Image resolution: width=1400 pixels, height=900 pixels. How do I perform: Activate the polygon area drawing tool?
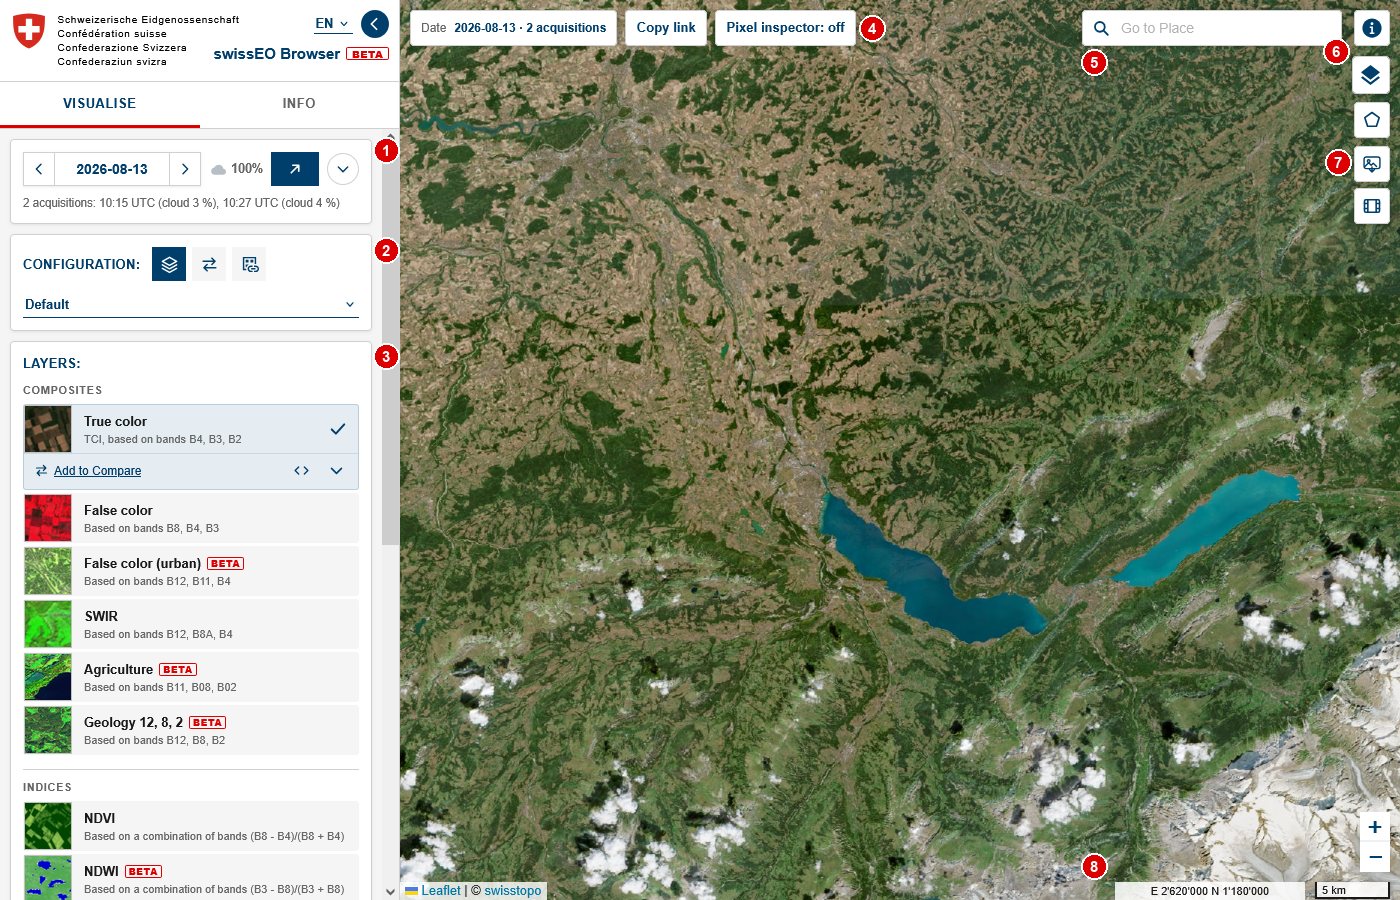[1372, 120]
